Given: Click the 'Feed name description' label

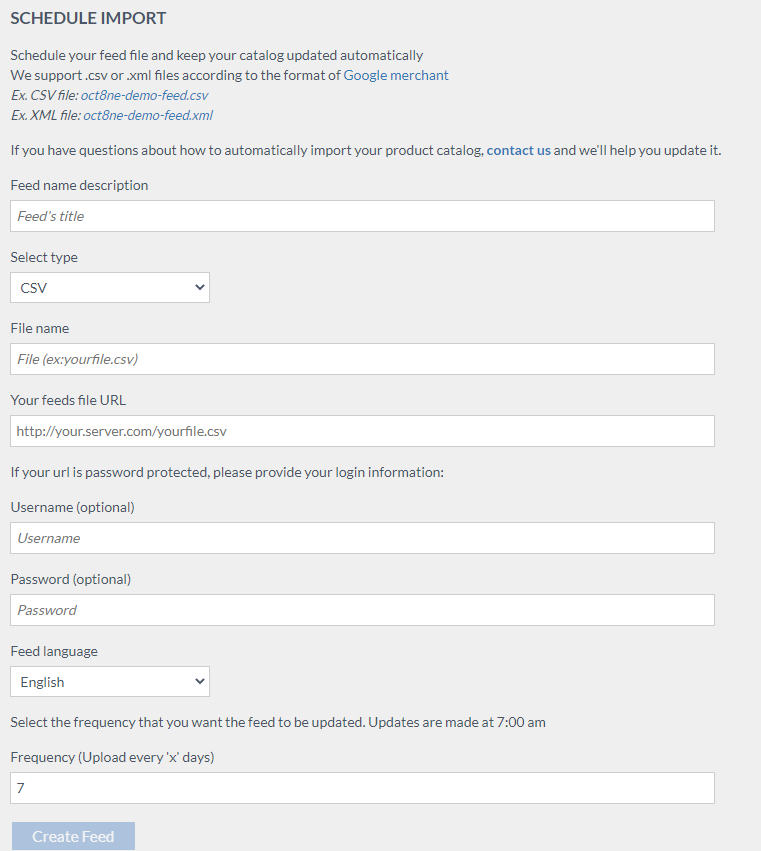Looking at the screenshot, I should click(79, 185).
